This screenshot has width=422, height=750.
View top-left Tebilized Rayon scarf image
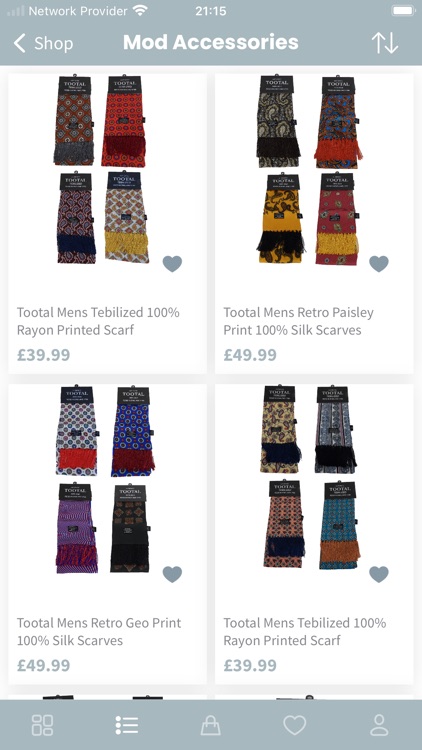click(x=101, y=169)
